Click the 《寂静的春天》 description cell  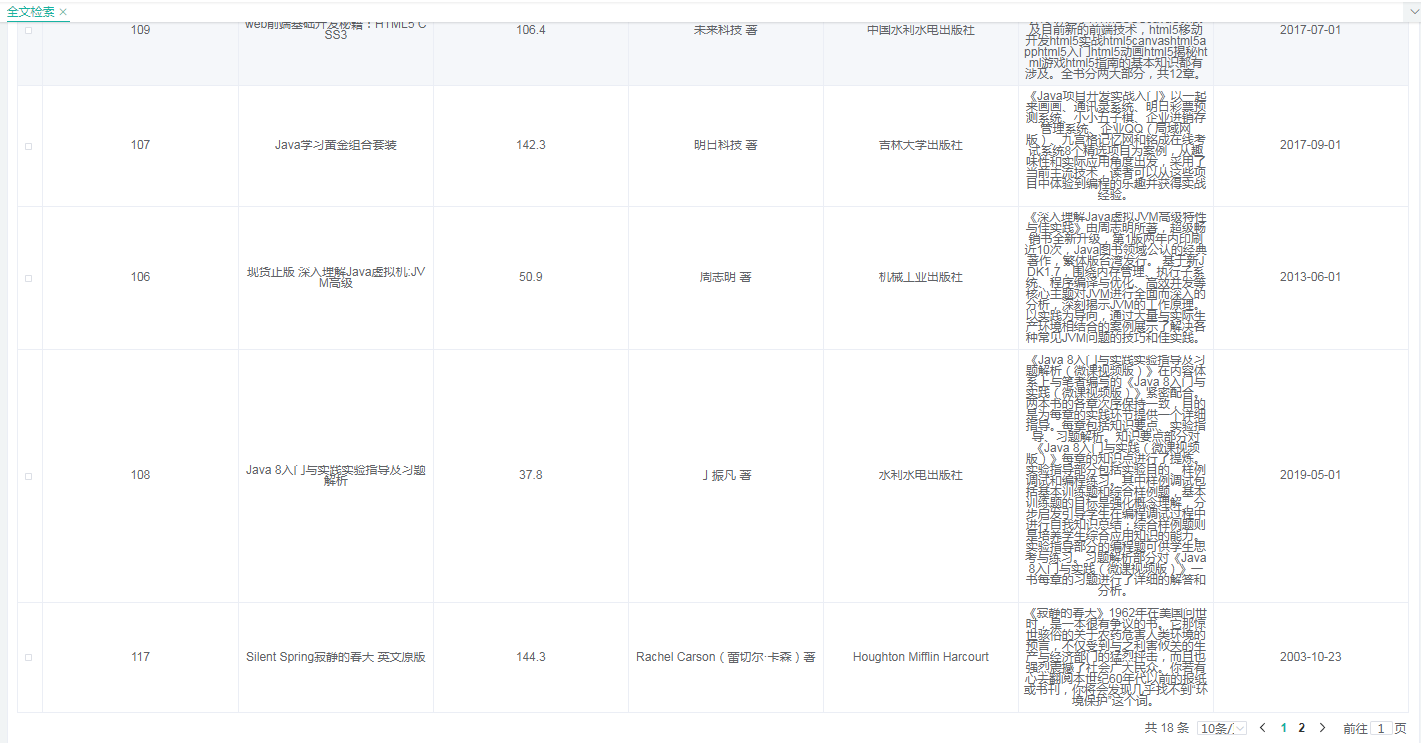click(1116, 657)
